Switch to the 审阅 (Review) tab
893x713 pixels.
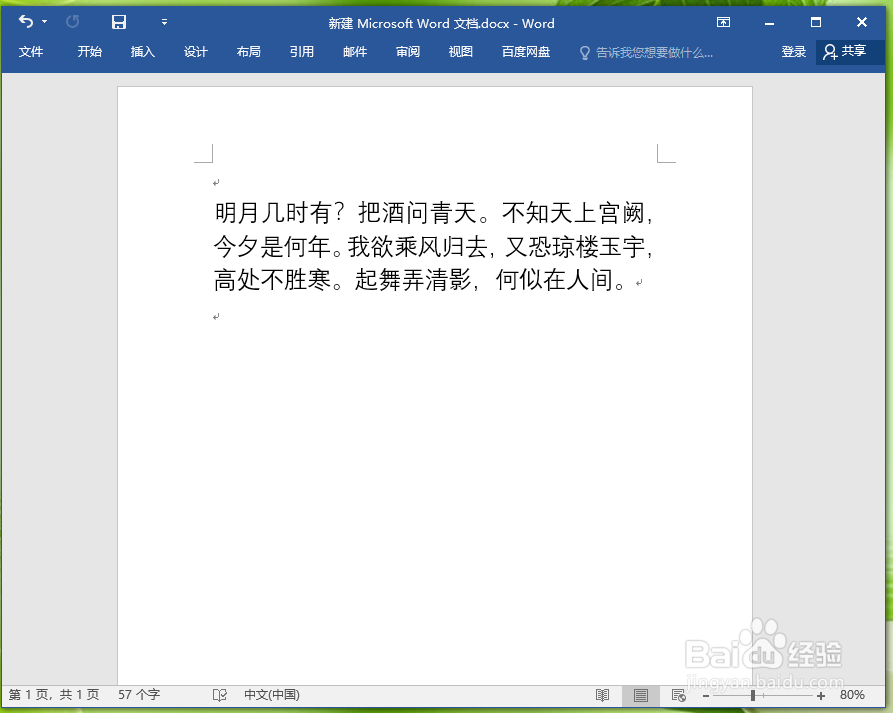click(x=408, y=52)
